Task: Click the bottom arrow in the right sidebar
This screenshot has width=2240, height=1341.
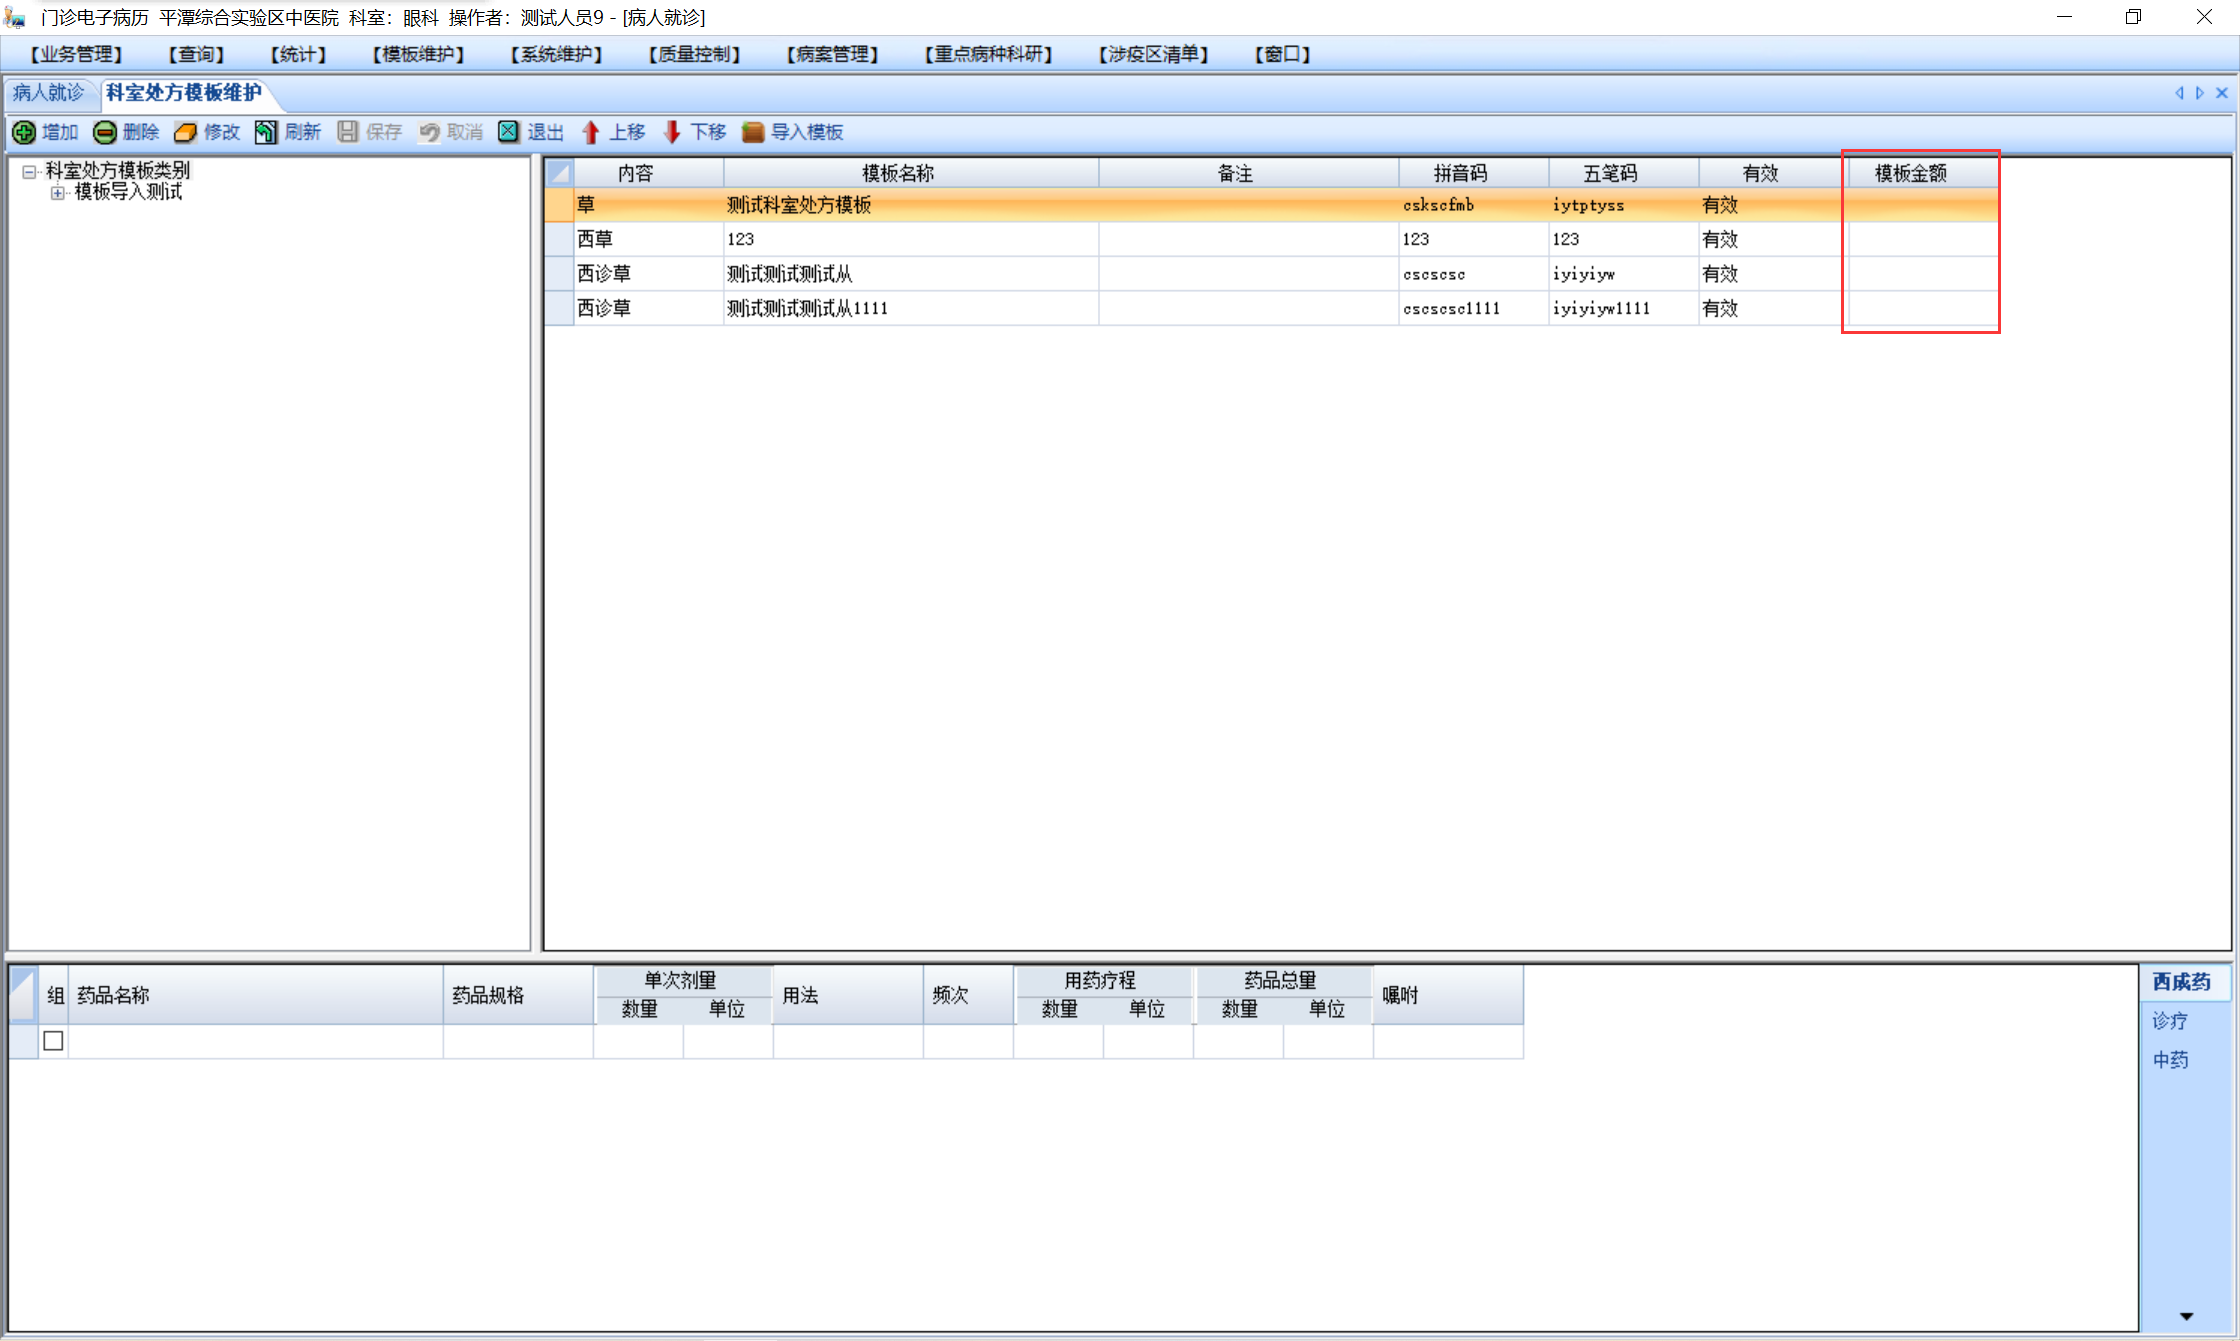Action: click(2186, 1316)
